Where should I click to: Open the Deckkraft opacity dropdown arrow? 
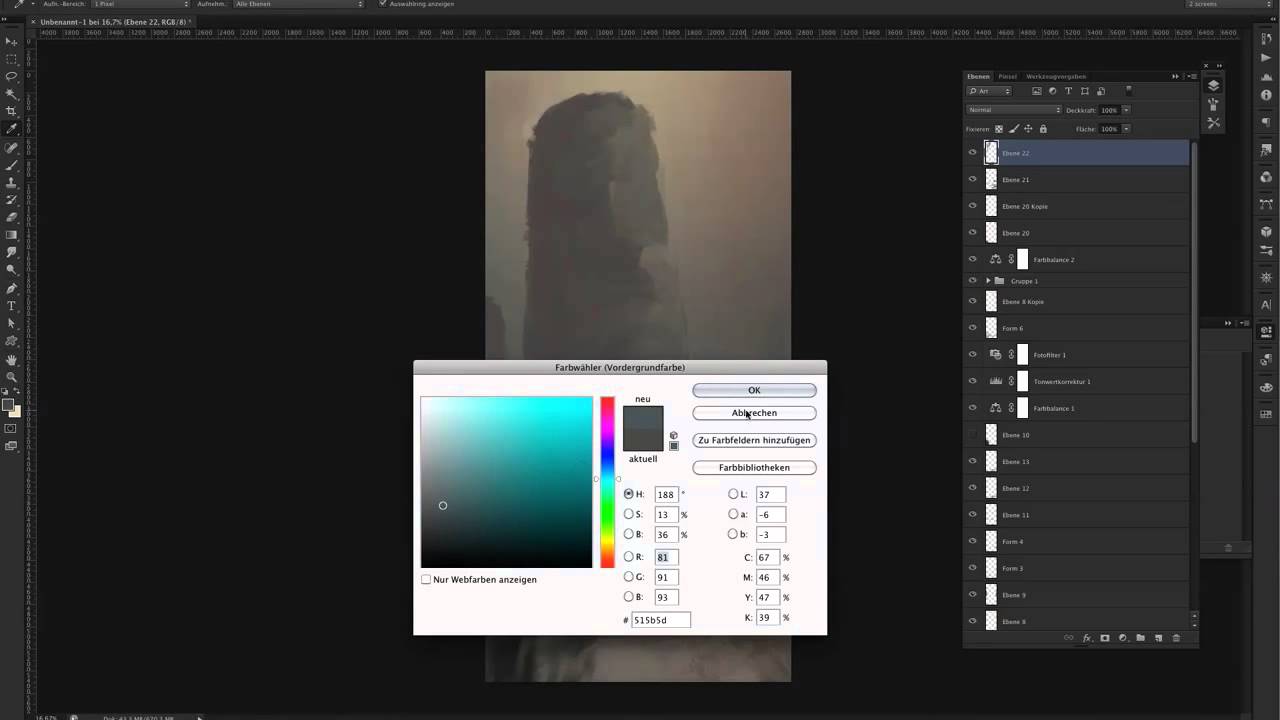point(1126,110)
